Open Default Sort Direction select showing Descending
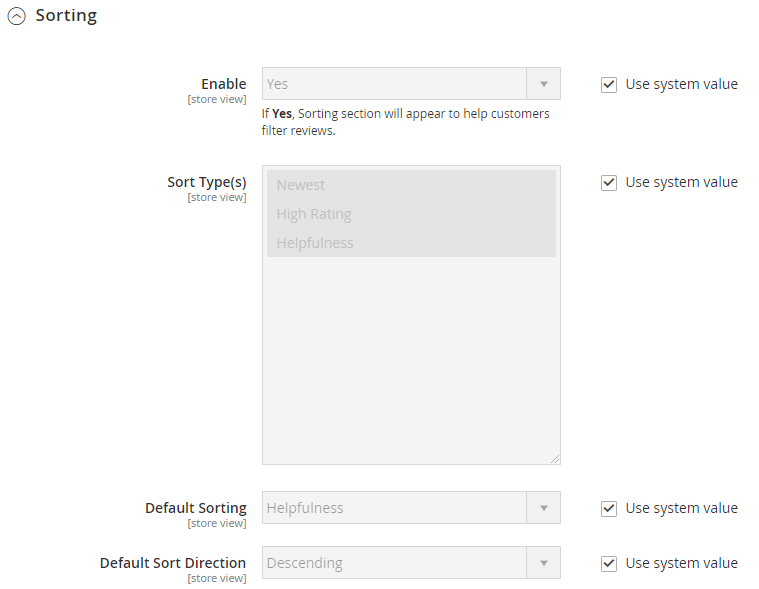759x589 pixels. pos(394,563)
